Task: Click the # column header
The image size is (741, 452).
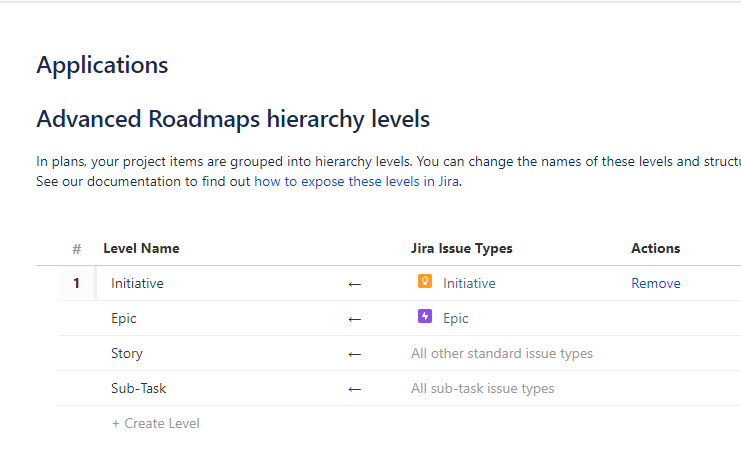Action: 77,249
